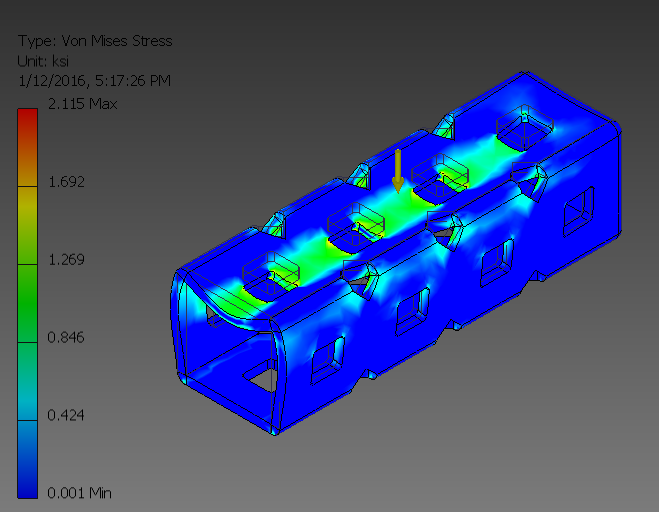The image size is (659, 512).
Task: Click the dark blue bottom color bar segment
Action: pyautogui.click(x=28, y=459)
